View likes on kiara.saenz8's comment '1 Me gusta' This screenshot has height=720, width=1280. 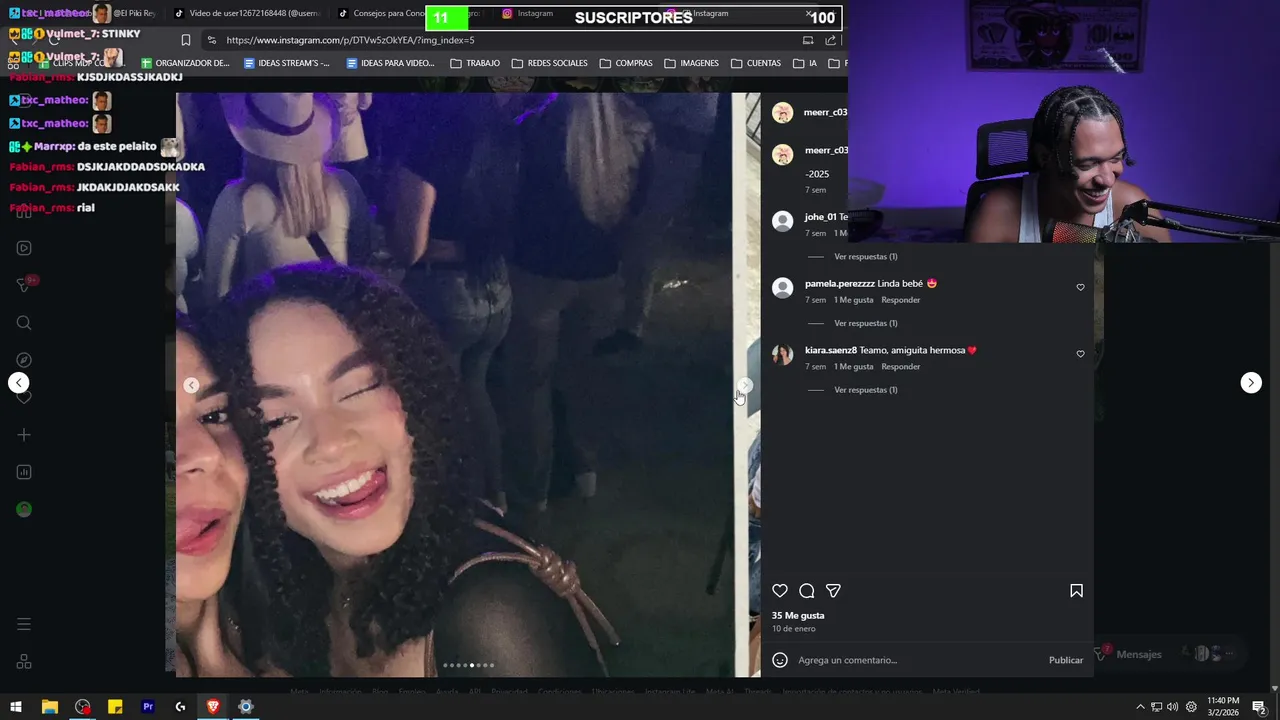pyautogui.click(x=854, y=367)
